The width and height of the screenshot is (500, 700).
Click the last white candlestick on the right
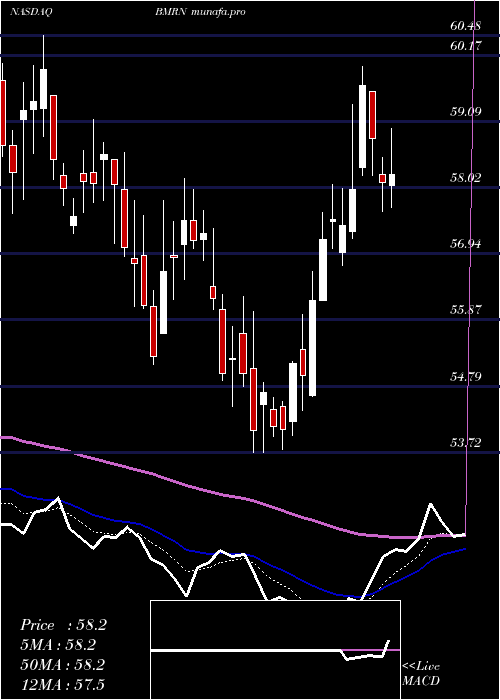tap(392, 180)
